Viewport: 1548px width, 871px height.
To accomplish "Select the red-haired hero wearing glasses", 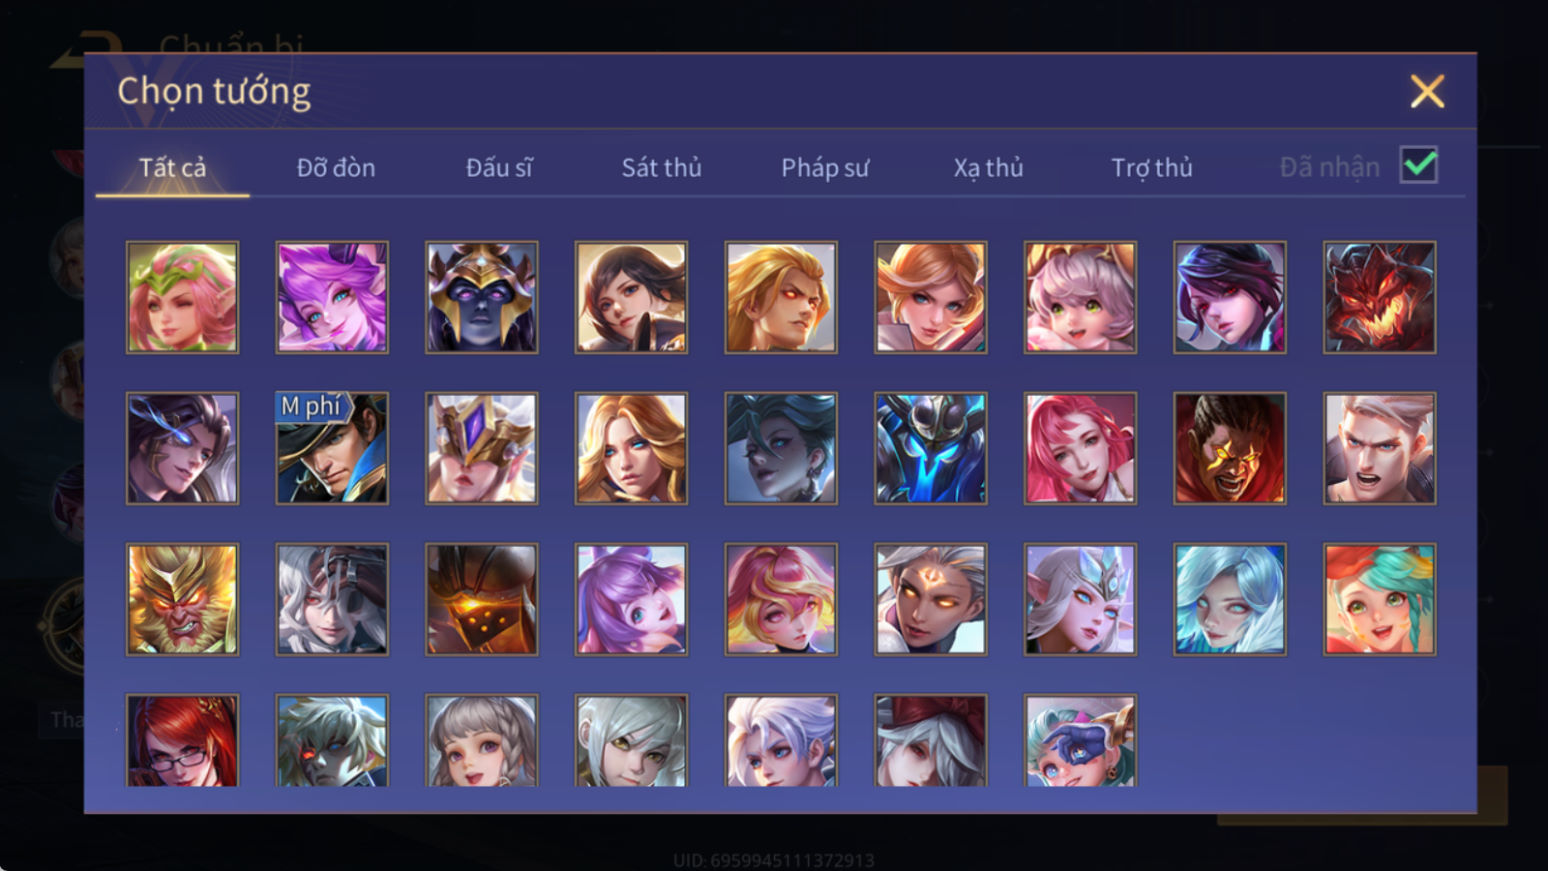I will [x=182, y=740].
